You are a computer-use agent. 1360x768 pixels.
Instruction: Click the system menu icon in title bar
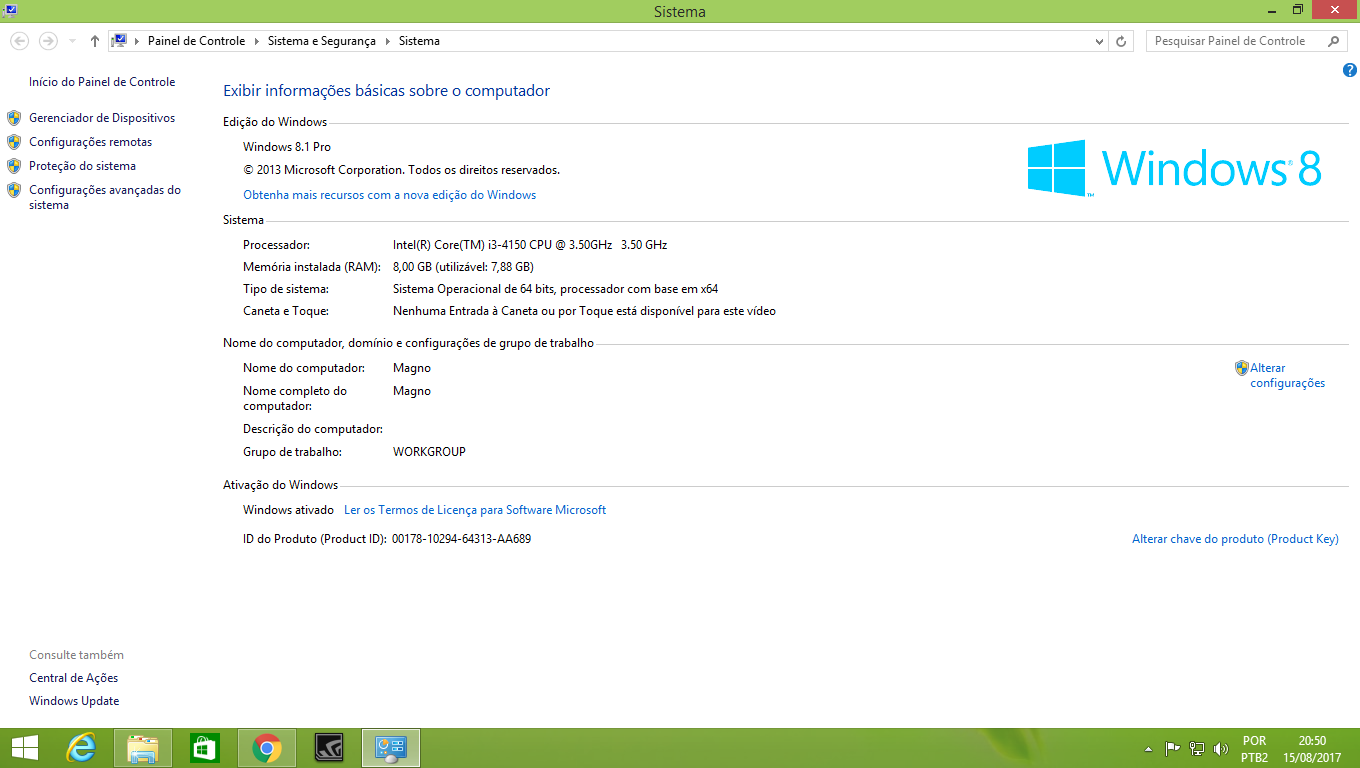coord(10,10)
